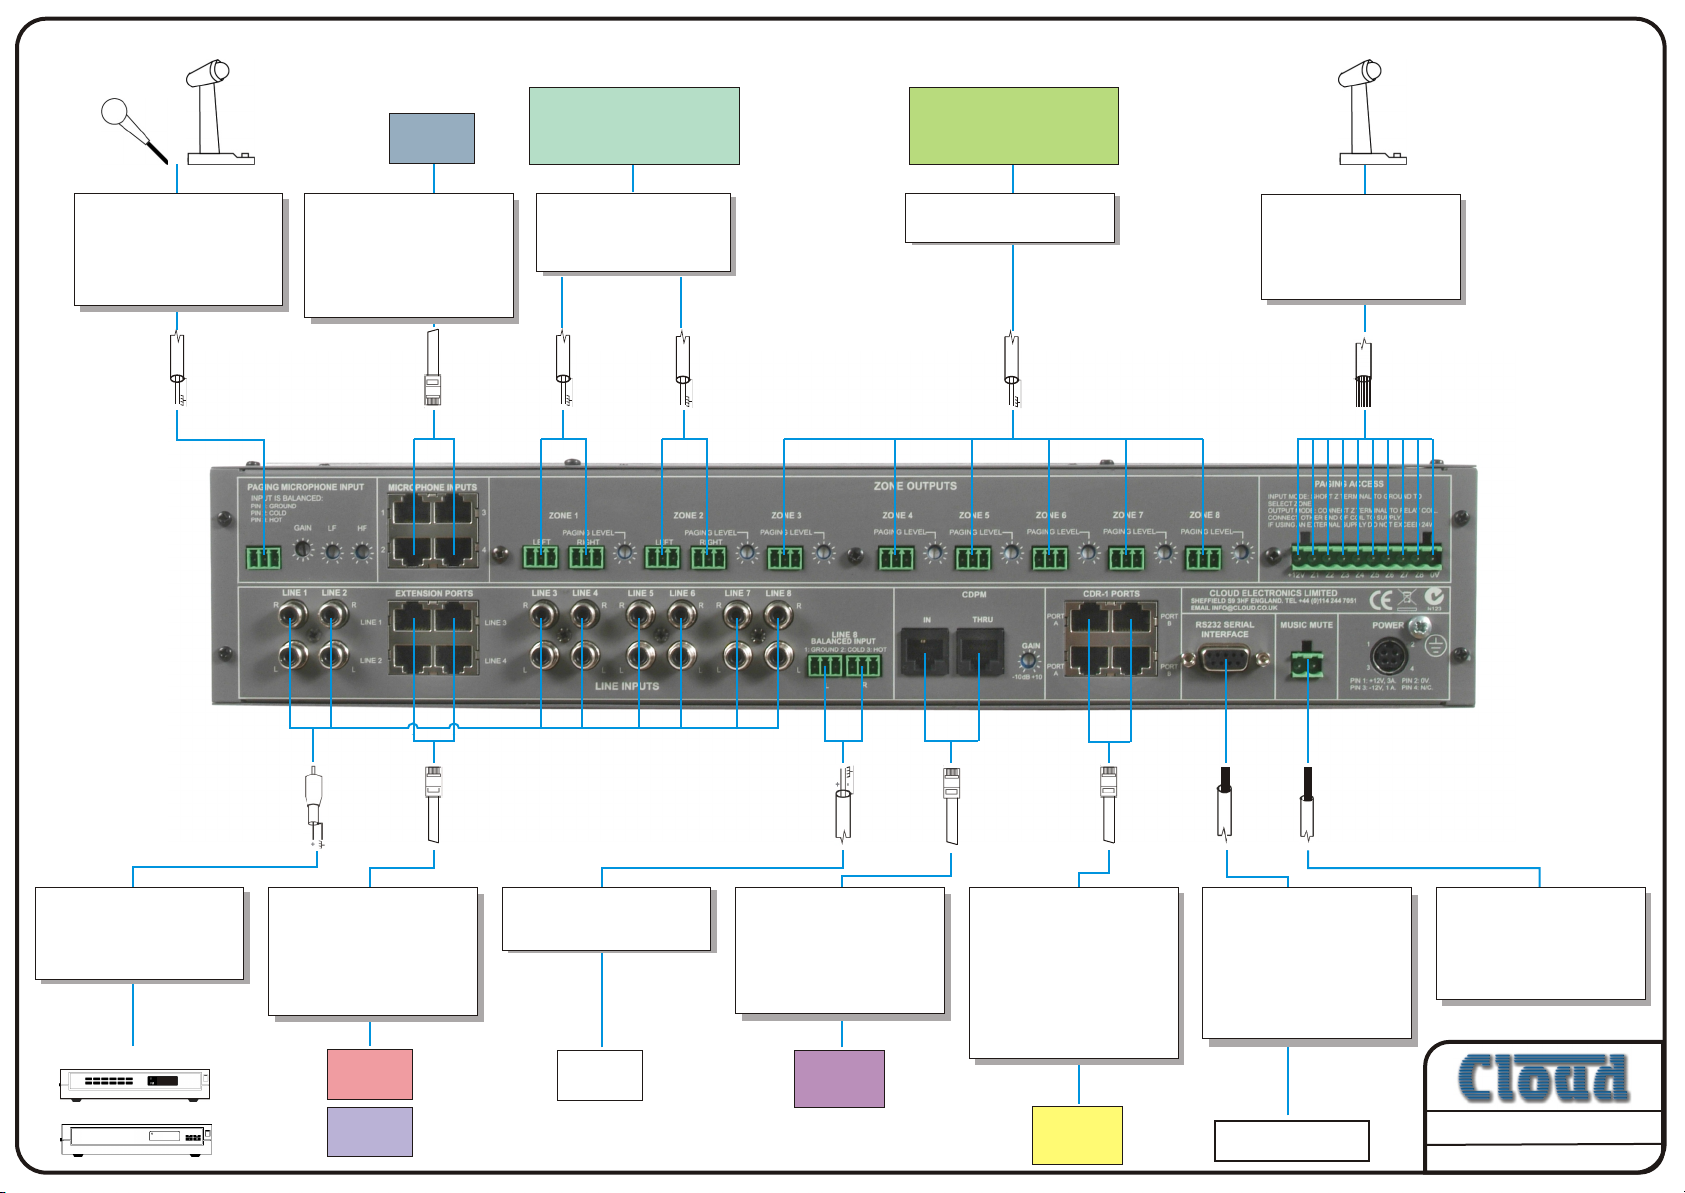The image size is (1685, 1193).
Task: Adjust the Zone 1 paging level knob
Action: pyautogui.click(x=625, y=552)
